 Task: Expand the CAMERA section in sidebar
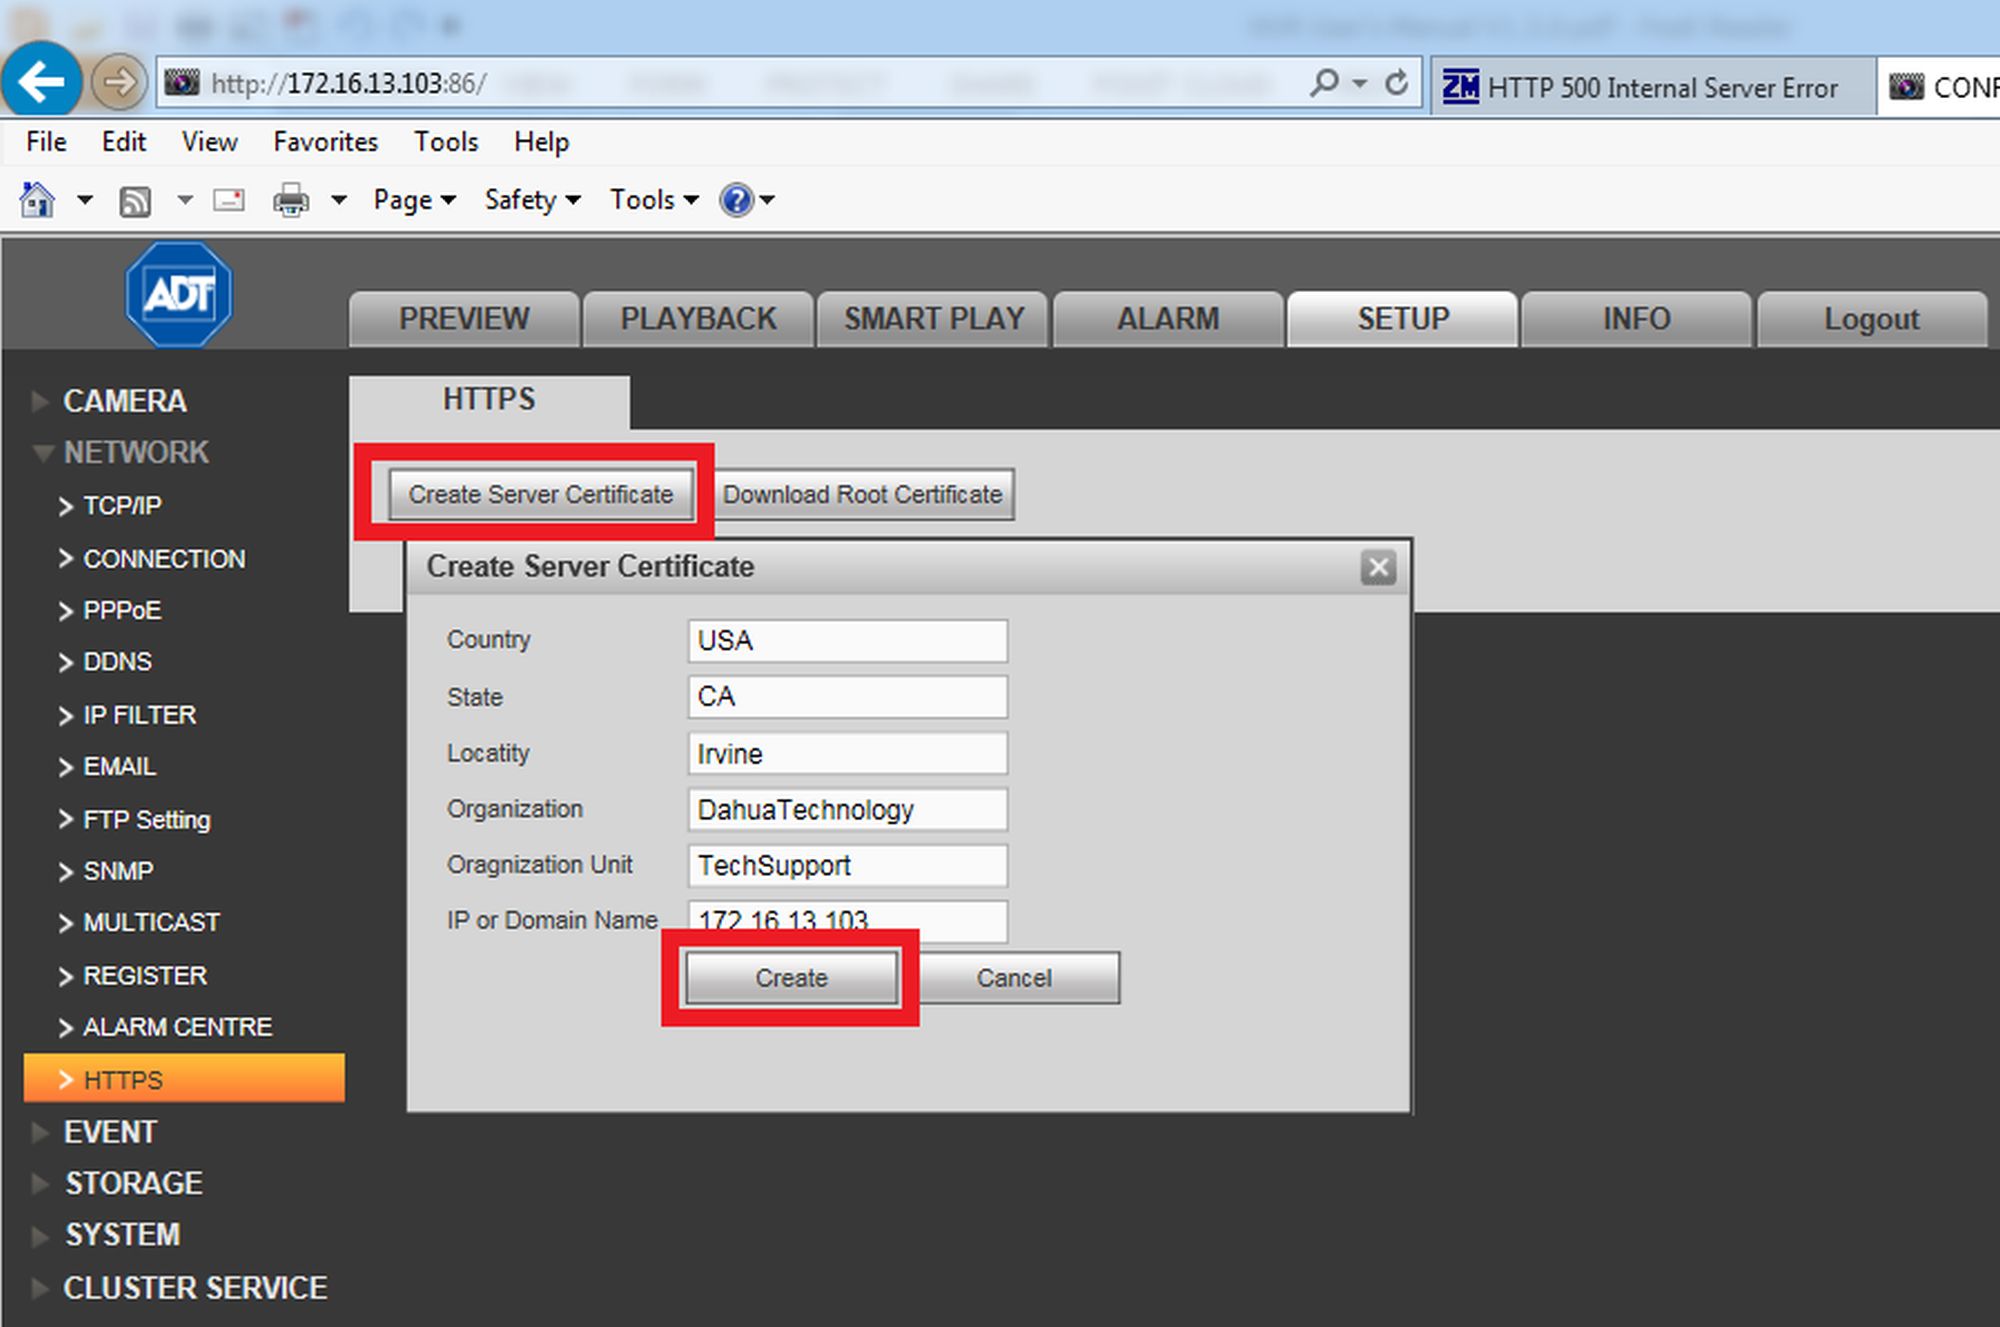tap(124, 401)
